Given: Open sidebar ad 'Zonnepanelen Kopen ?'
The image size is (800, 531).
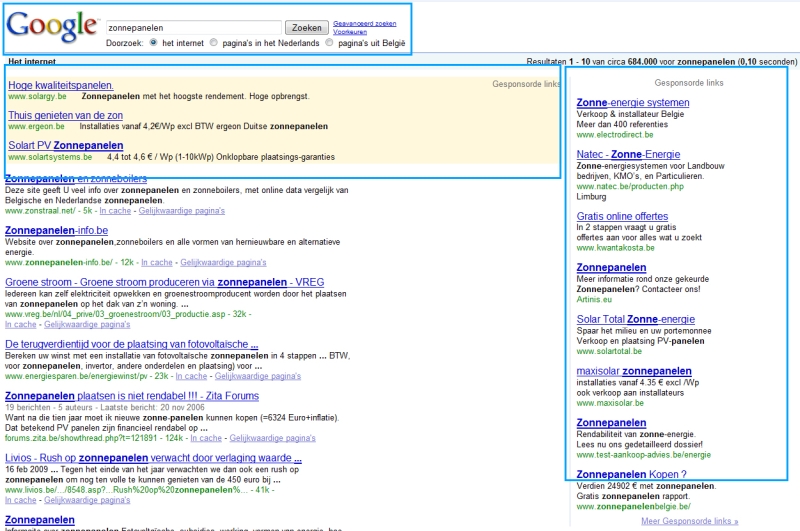Looking at the screenshot, I should pyautogui.click(x=632, y=474).
